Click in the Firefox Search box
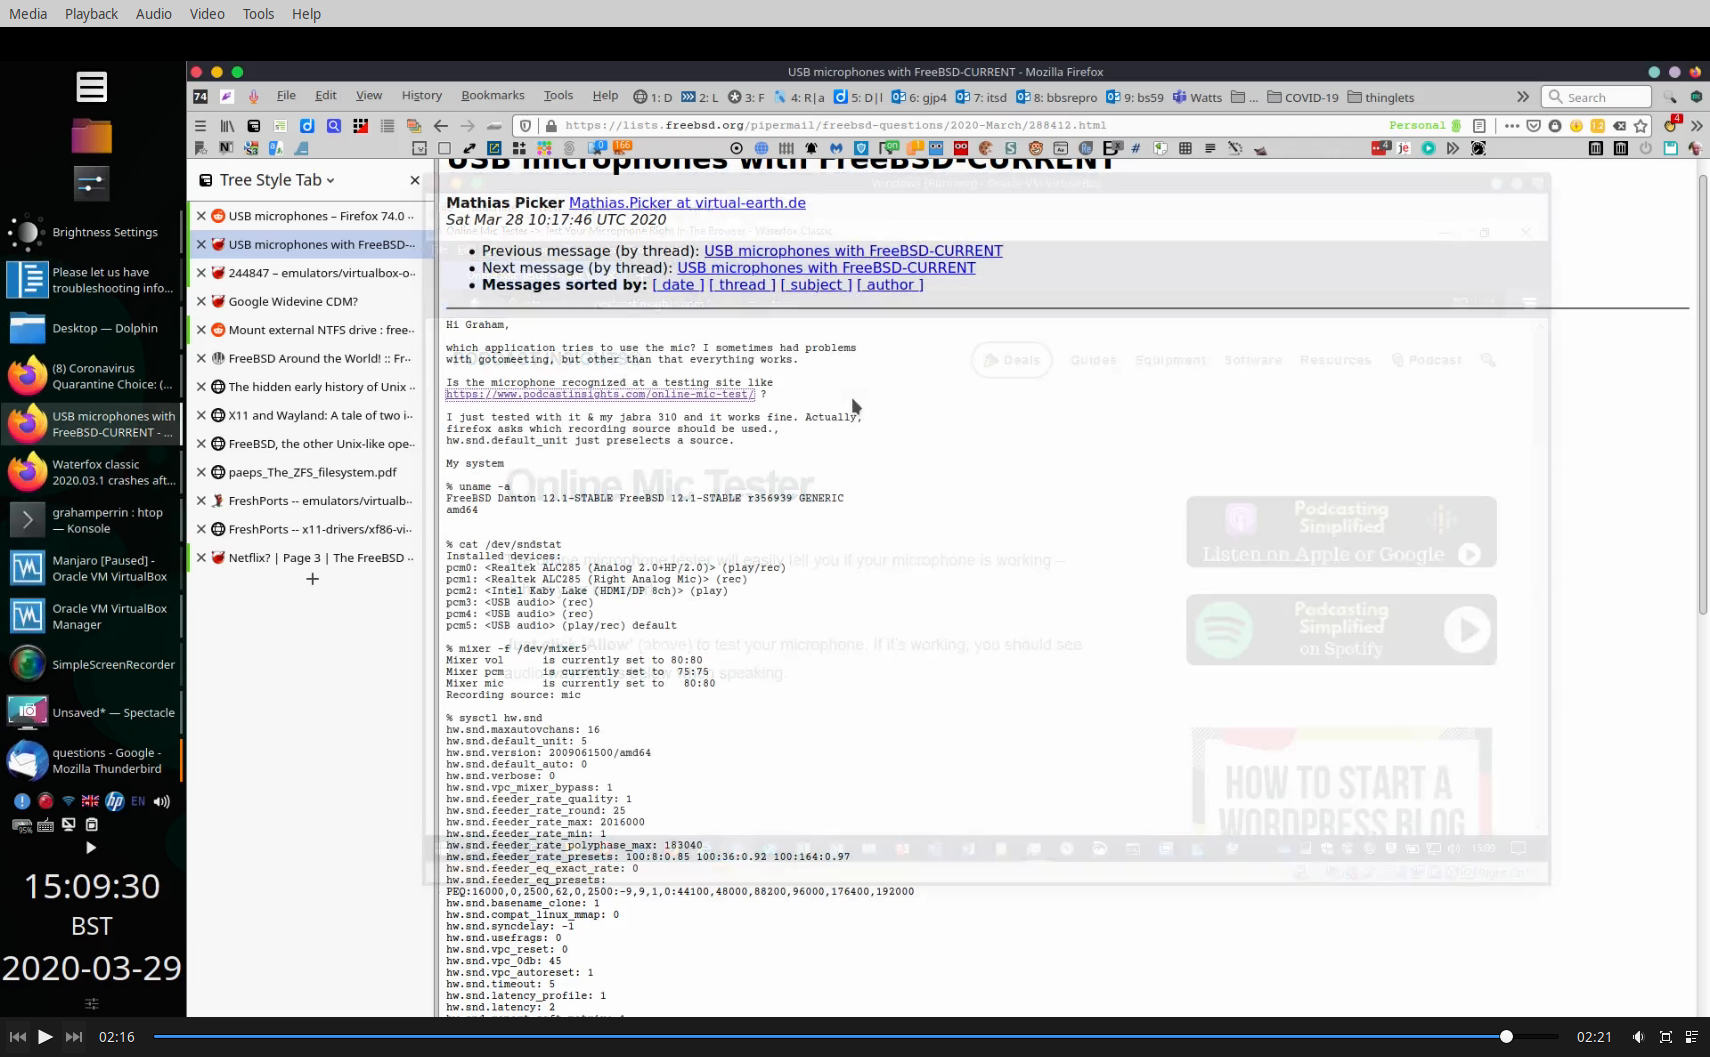Screen dimensions: 1710x1057 pos(1596,97)
